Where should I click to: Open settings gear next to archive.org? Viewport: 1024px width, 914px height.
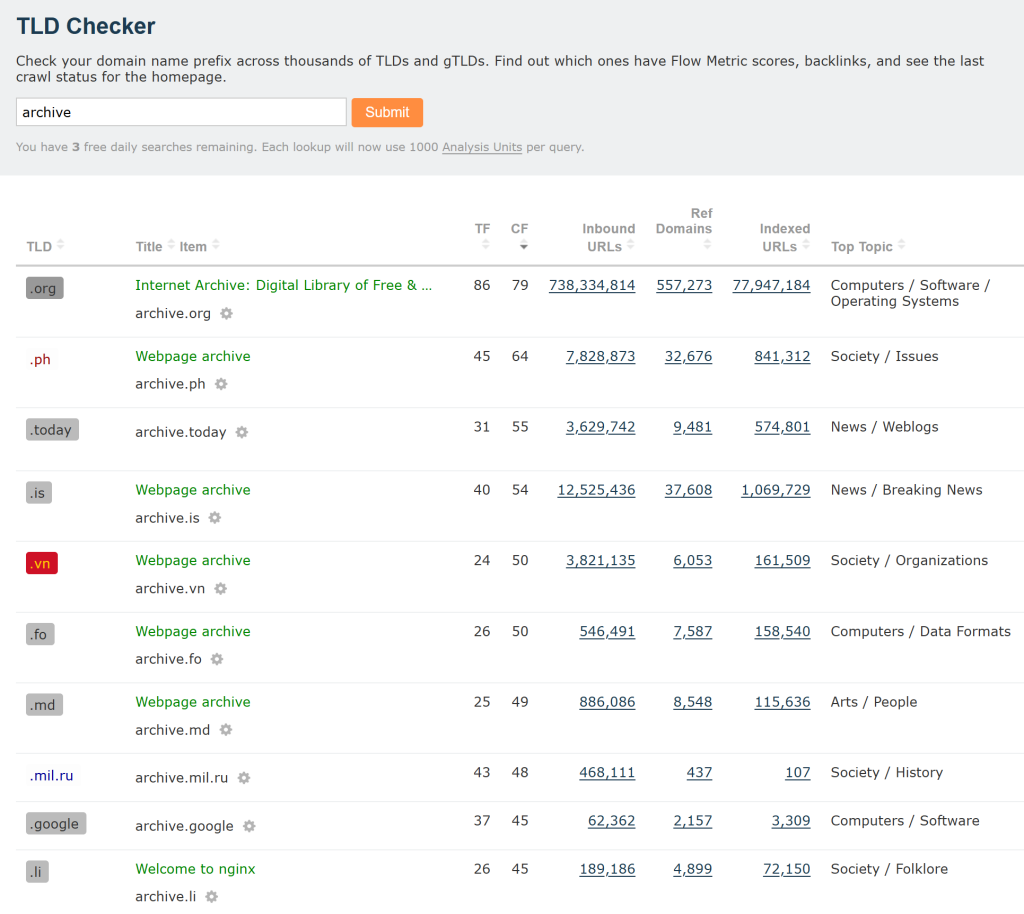click(x=227, y=313)
